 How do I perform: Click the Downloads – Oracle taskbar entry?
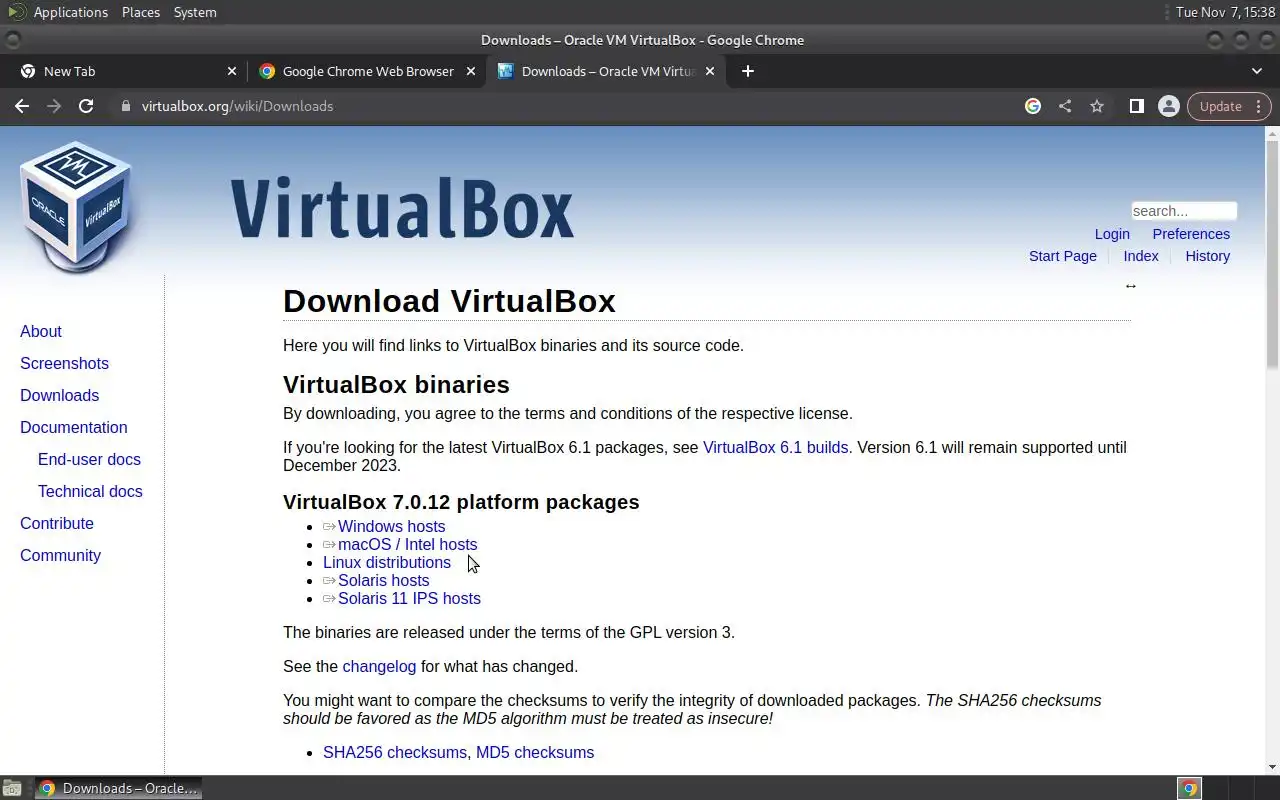118,788
